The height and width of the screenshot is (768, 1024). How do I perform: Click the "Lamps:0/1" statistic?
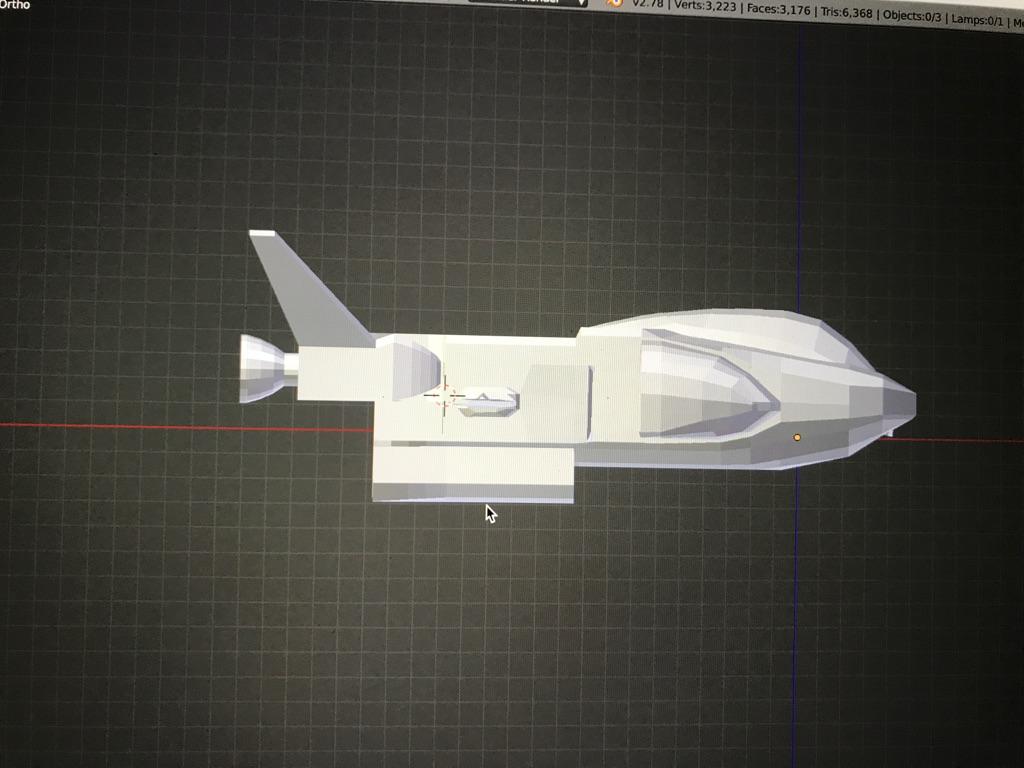tap(977, 20)
